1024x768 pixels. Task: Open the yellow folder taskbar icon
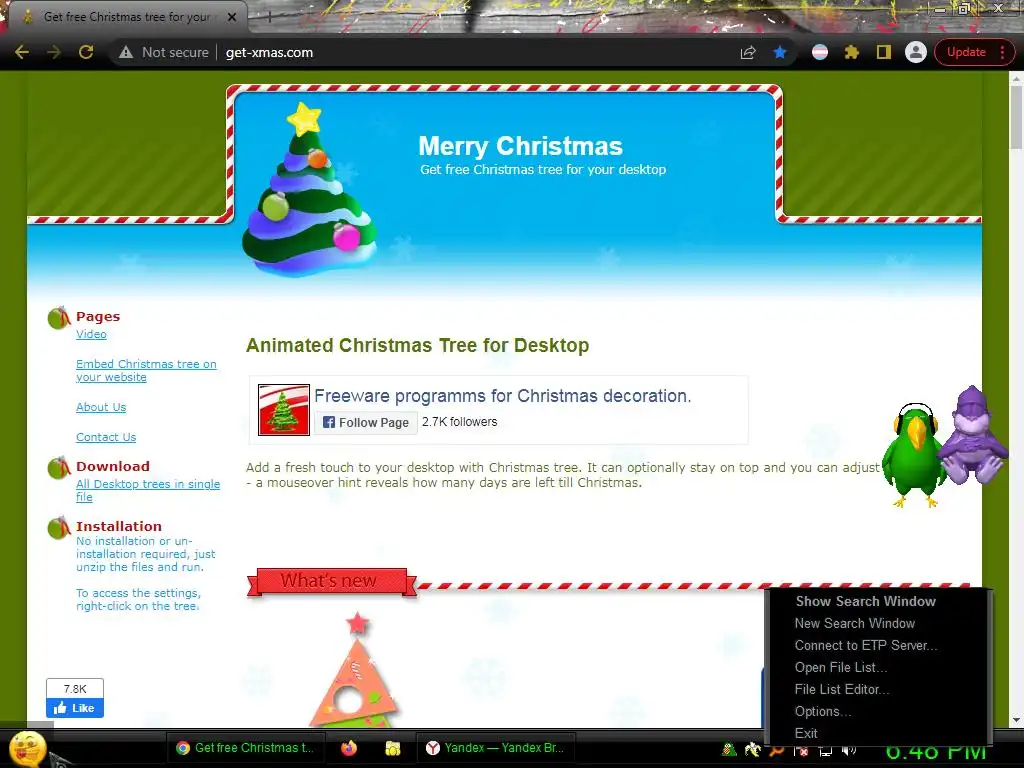pos(392,748)
